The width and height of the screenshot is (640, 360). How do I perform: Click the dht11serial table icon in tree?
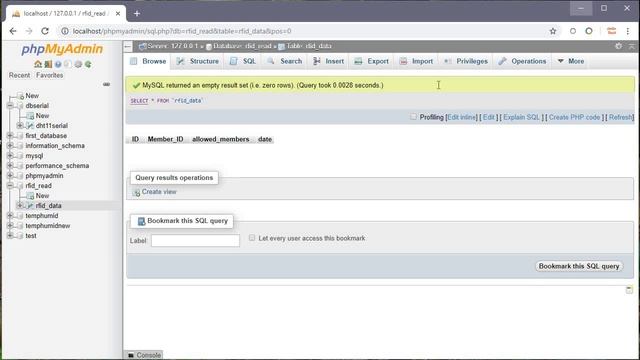[30, 126]
